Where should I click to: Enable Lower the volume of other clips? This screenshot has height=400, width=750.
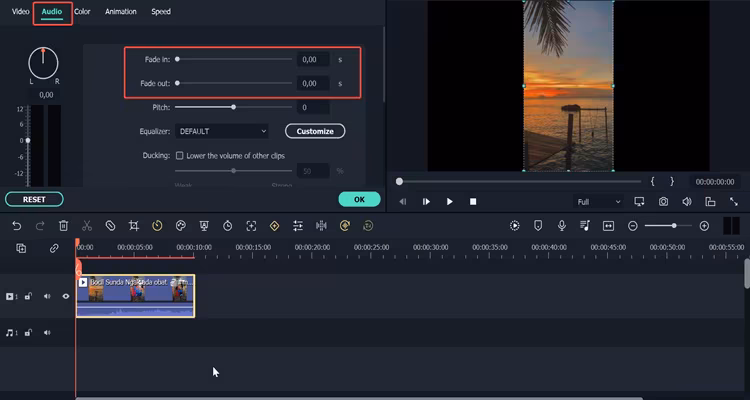tap(180, 156)
